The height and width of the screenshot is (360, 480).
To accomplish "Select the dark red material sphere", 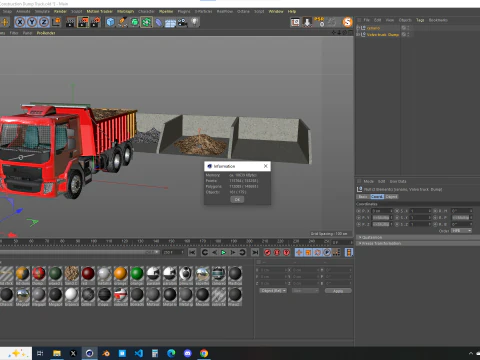I will tap(88, 274).
